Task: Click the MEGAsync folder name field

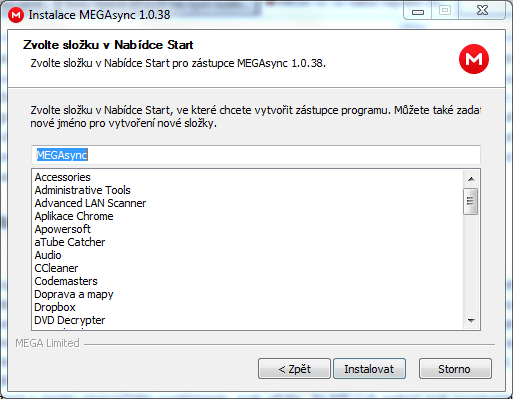Action: pos(256,155)
